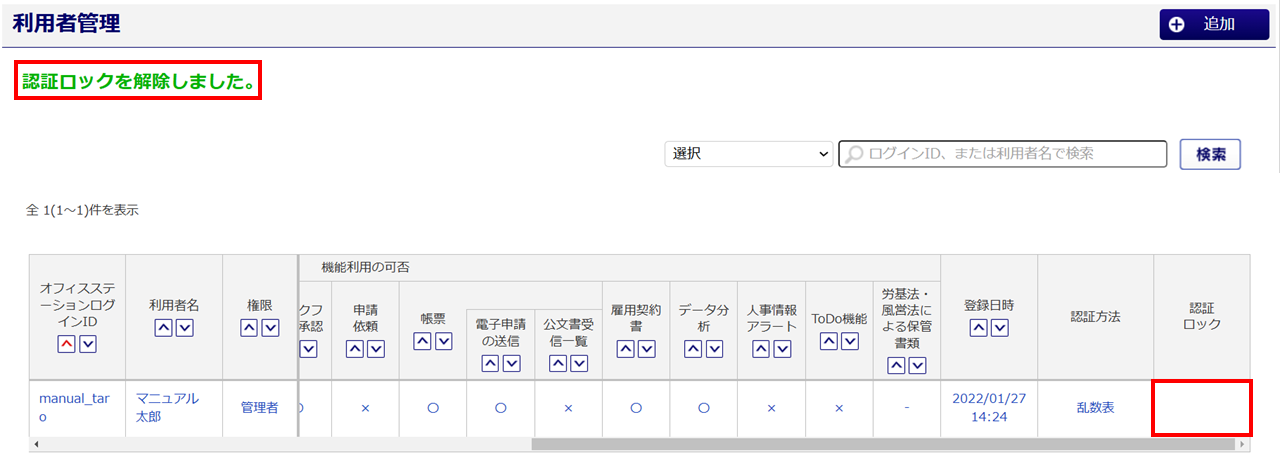
Task: Open the 選択 filter dropdown
Action: pos(748,154)
